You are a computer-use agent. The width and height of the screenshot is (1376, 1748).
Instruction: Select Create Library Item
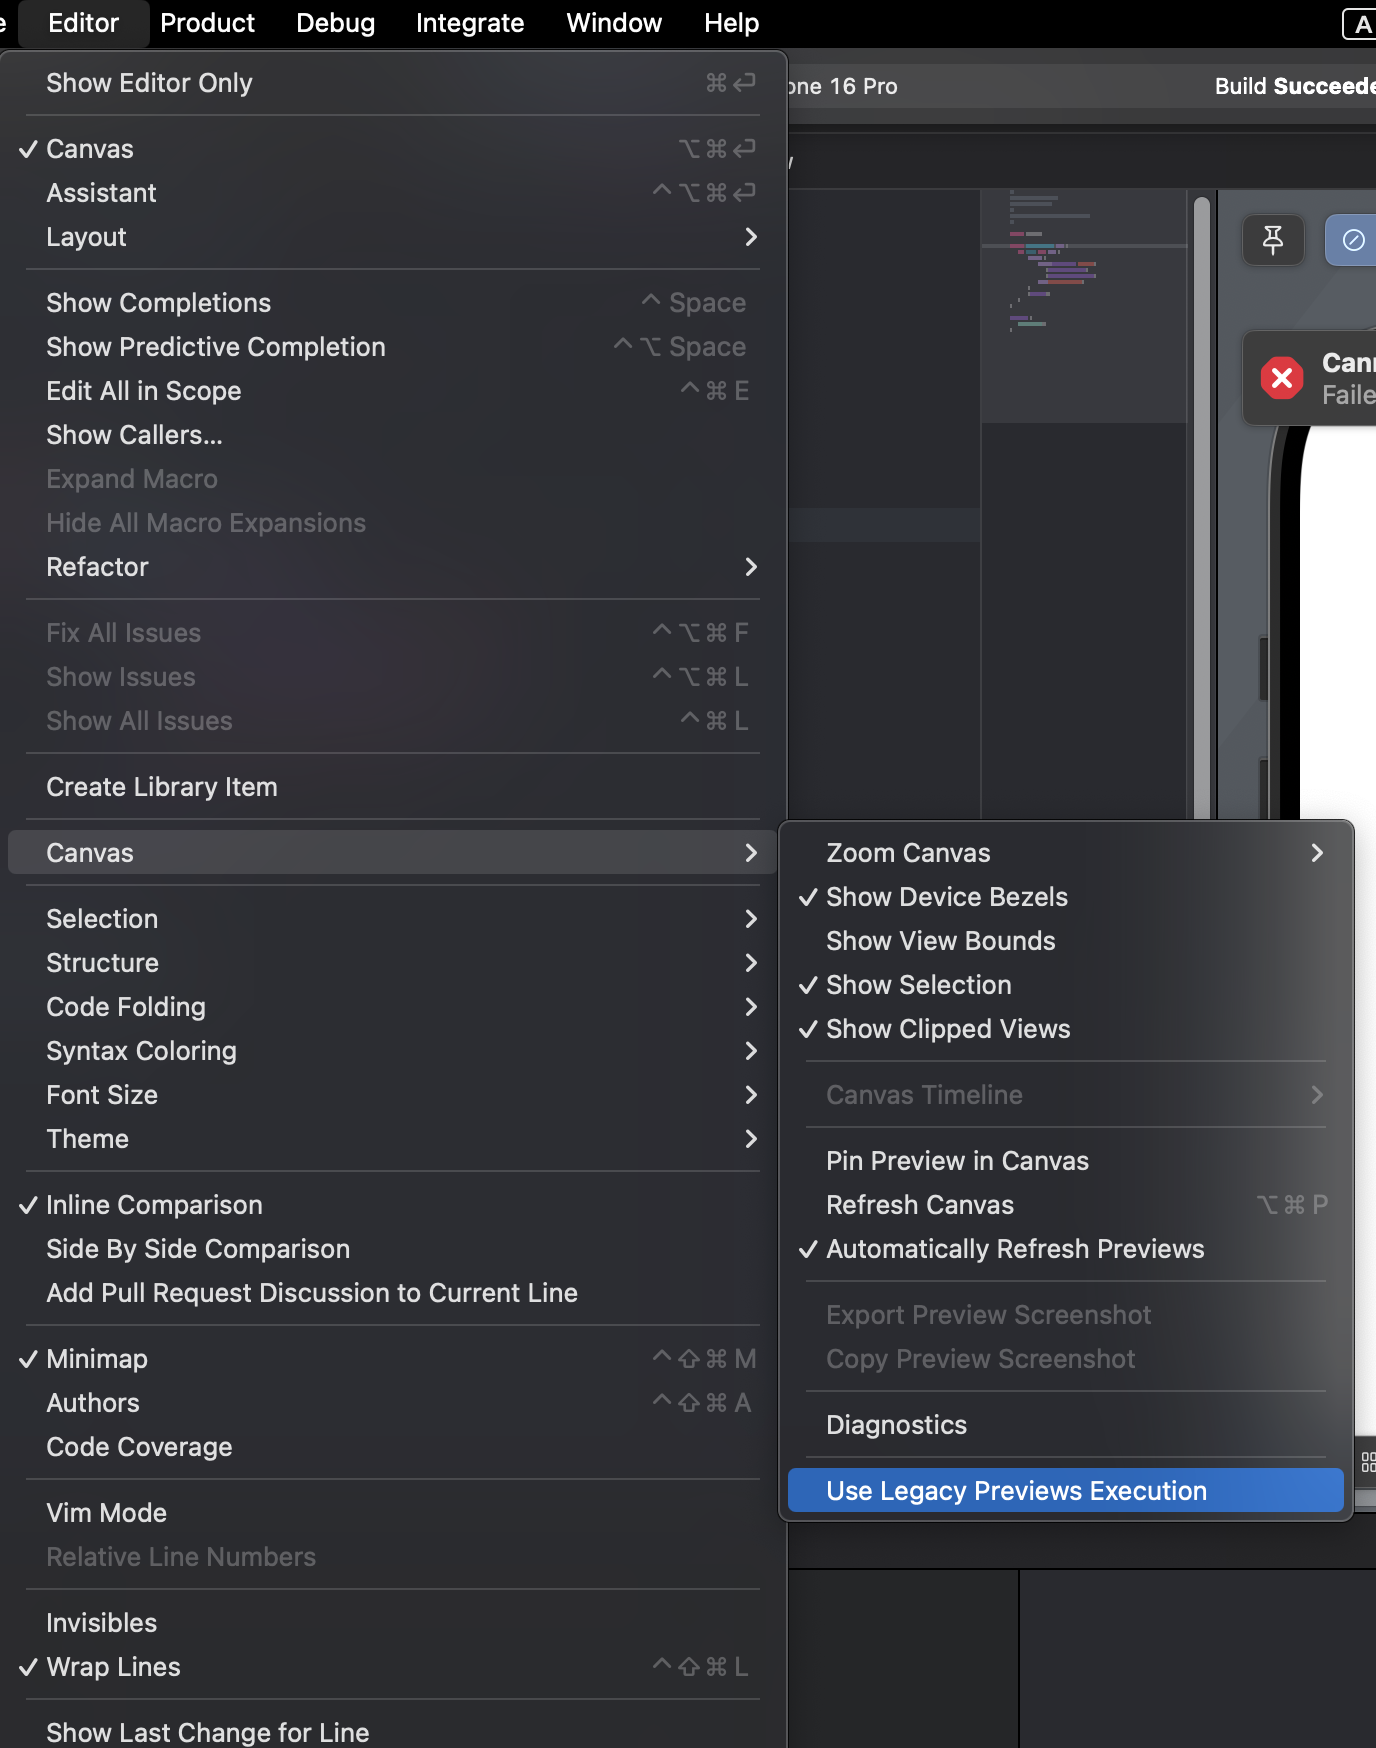(x=392, y=787)
